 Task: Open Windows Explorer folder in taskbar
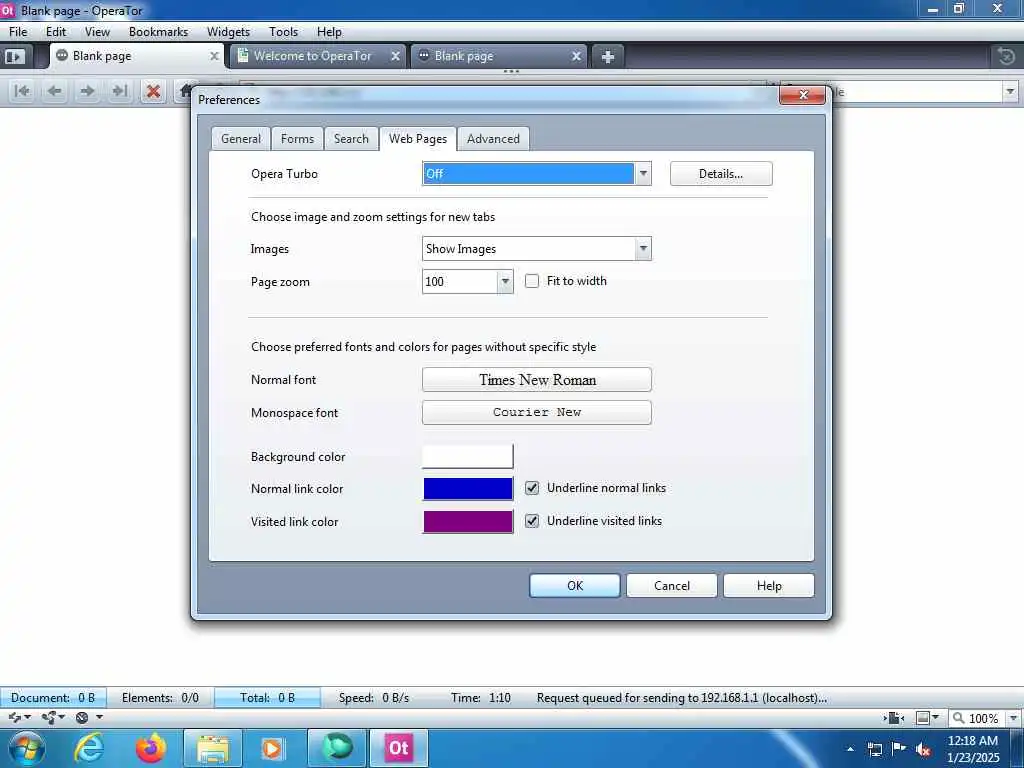point(213,748)
